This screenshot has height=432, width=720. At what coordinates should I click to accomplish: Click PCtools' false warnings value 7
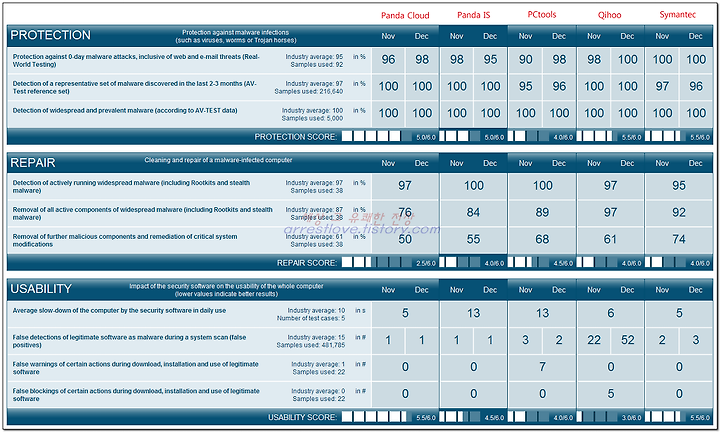[x=542, y=367]
